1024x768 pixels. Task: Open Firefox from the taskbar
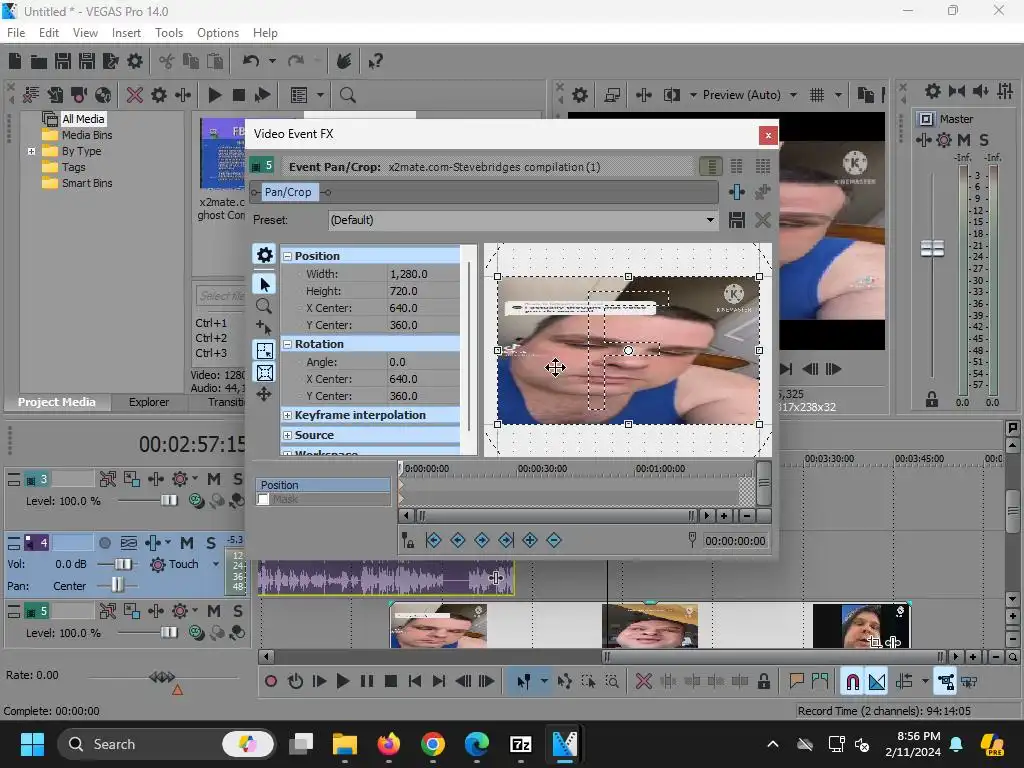[x=389, y=744]
